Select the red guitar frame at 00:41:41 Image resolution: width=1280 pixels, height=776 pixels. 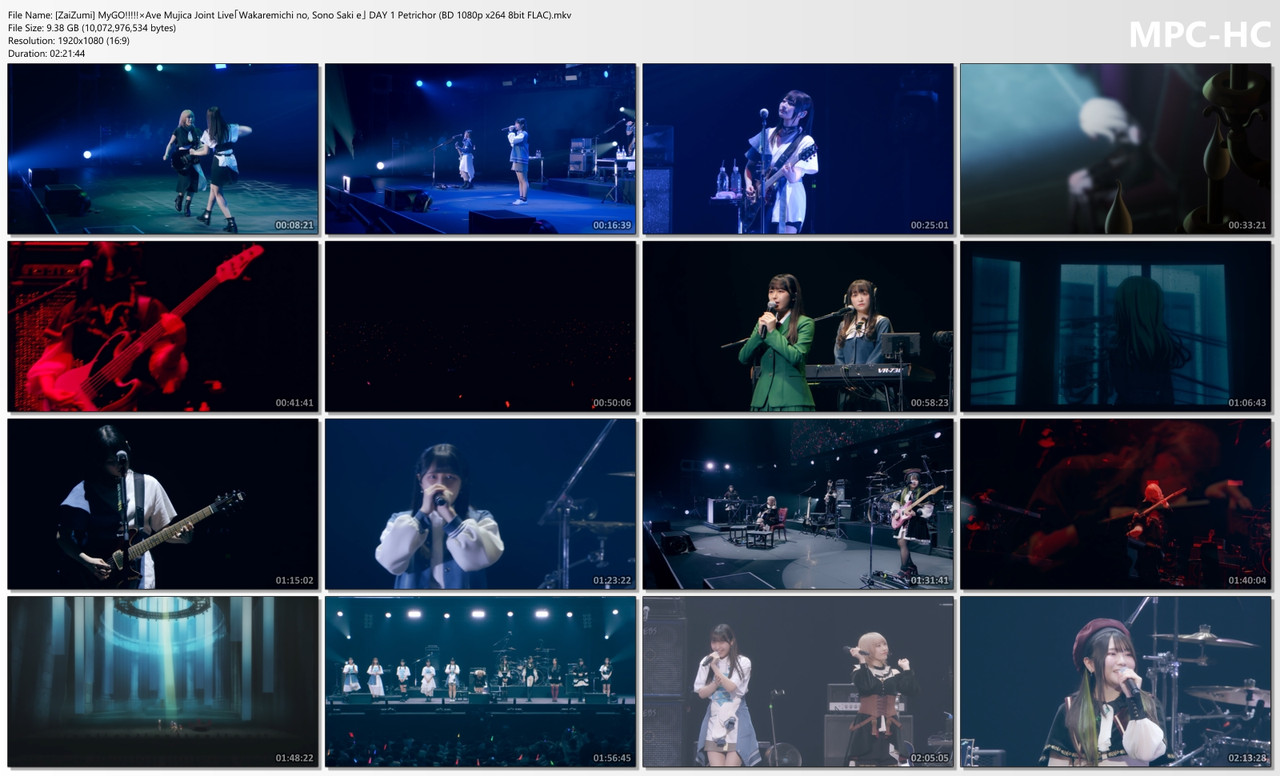163,326
